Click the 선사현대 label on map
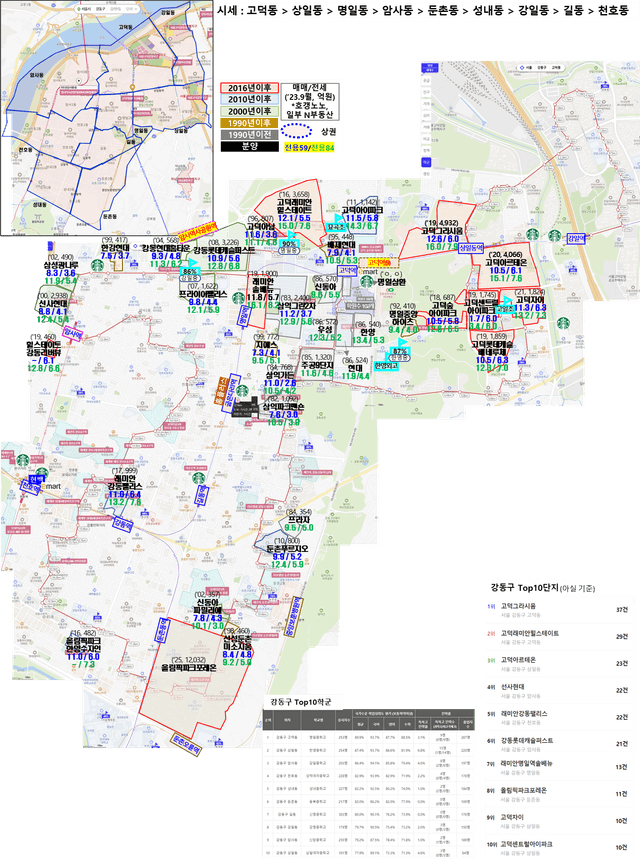The image size is (640, 860). tap(53, 303)
